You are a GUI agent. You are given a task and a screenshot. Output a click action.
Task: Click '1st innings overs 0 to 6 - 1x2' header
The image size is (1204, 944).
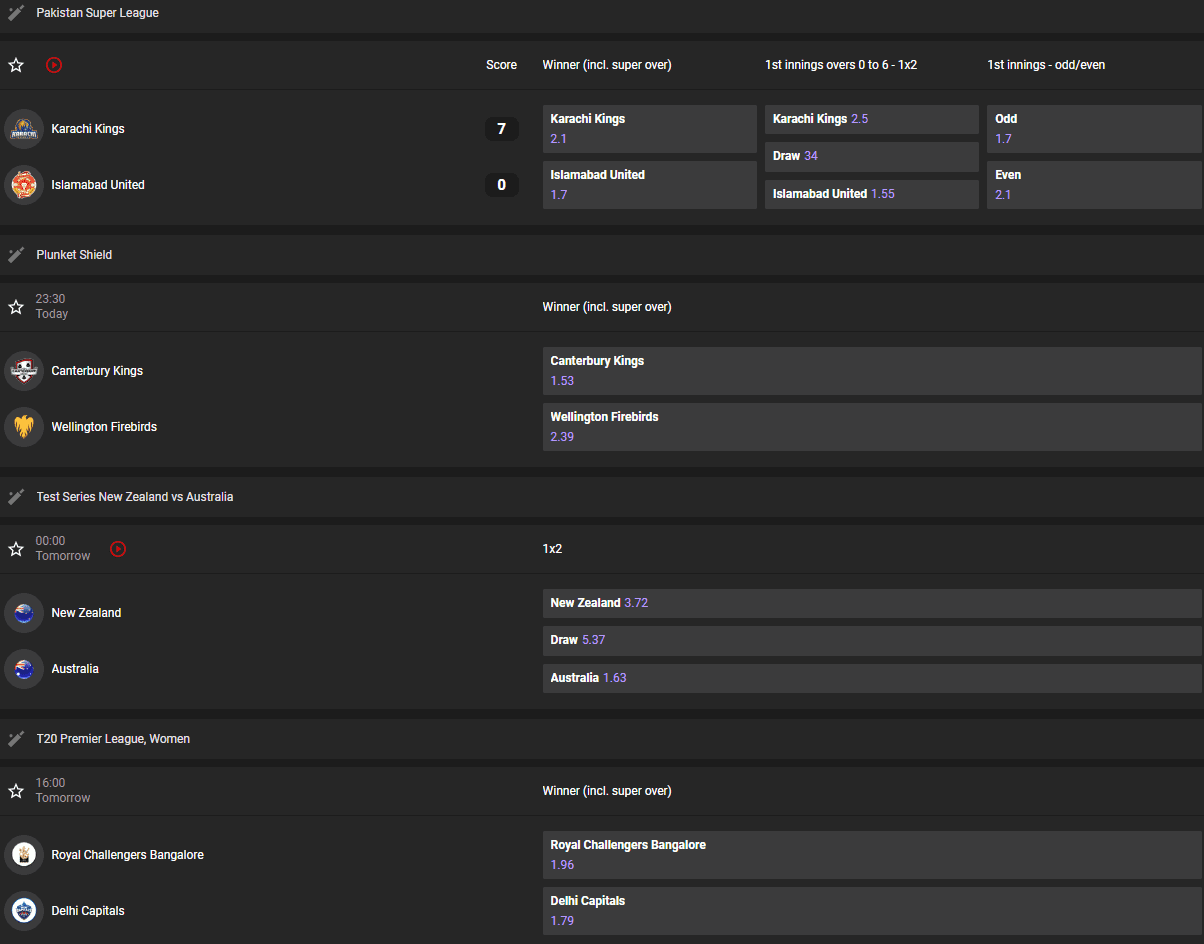coord(841,65)
